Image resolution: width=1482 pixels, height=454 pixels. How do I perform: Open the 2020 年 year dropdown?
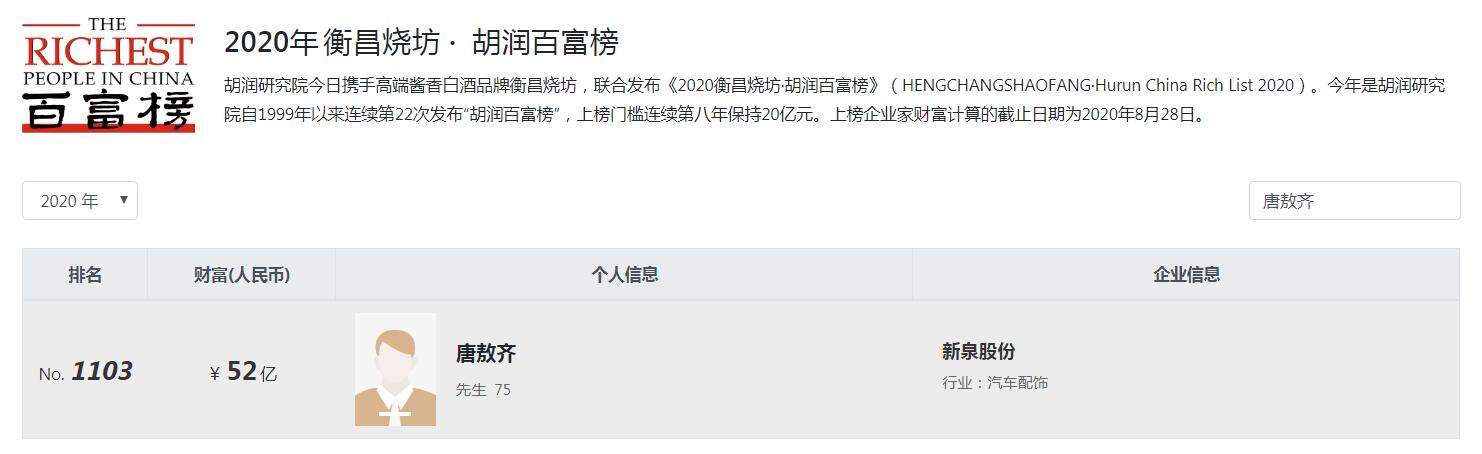[80, 201]
